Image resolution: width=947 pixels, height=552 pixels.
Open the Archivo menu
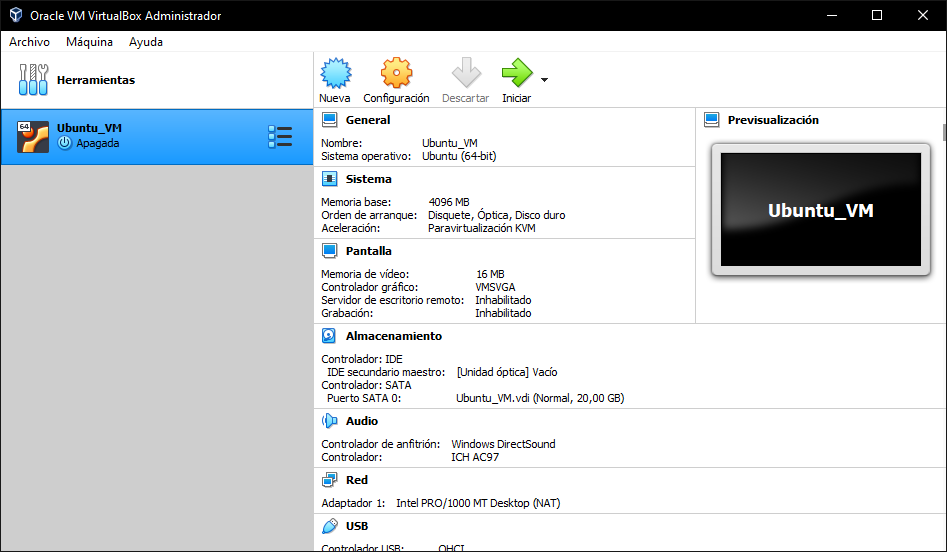click(x=30, y=42)
